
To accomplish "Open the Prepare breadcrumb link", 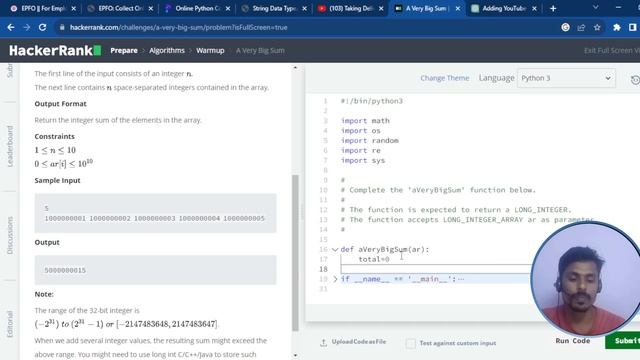I will [124, 51].
